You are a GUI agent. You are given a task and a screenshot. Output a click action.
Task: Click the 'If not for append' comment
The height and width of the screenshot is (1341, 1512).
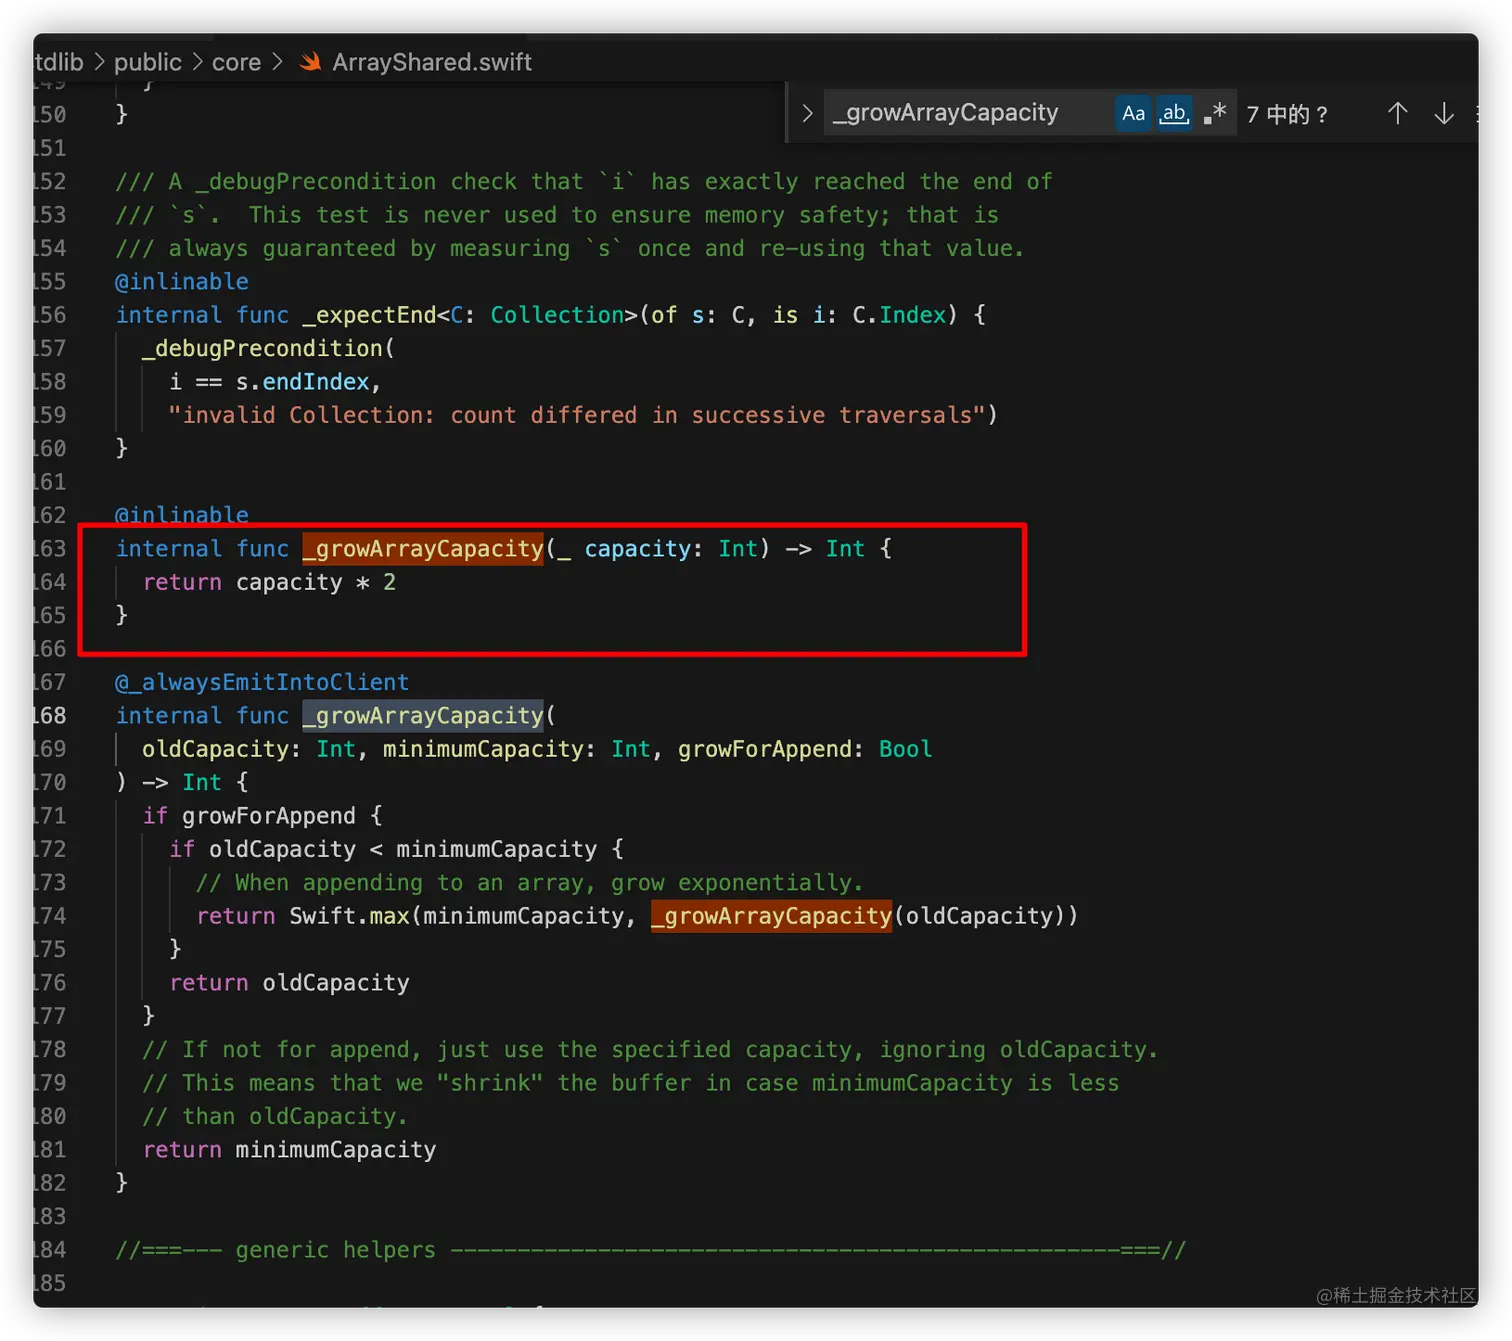point(650,1050)
